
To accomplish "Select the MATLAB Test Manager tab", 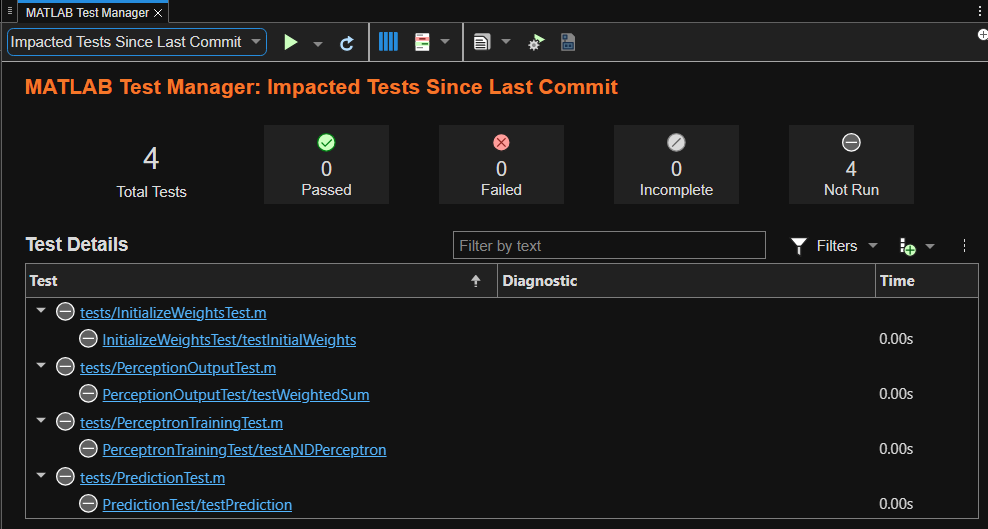I will coord(86,13).
